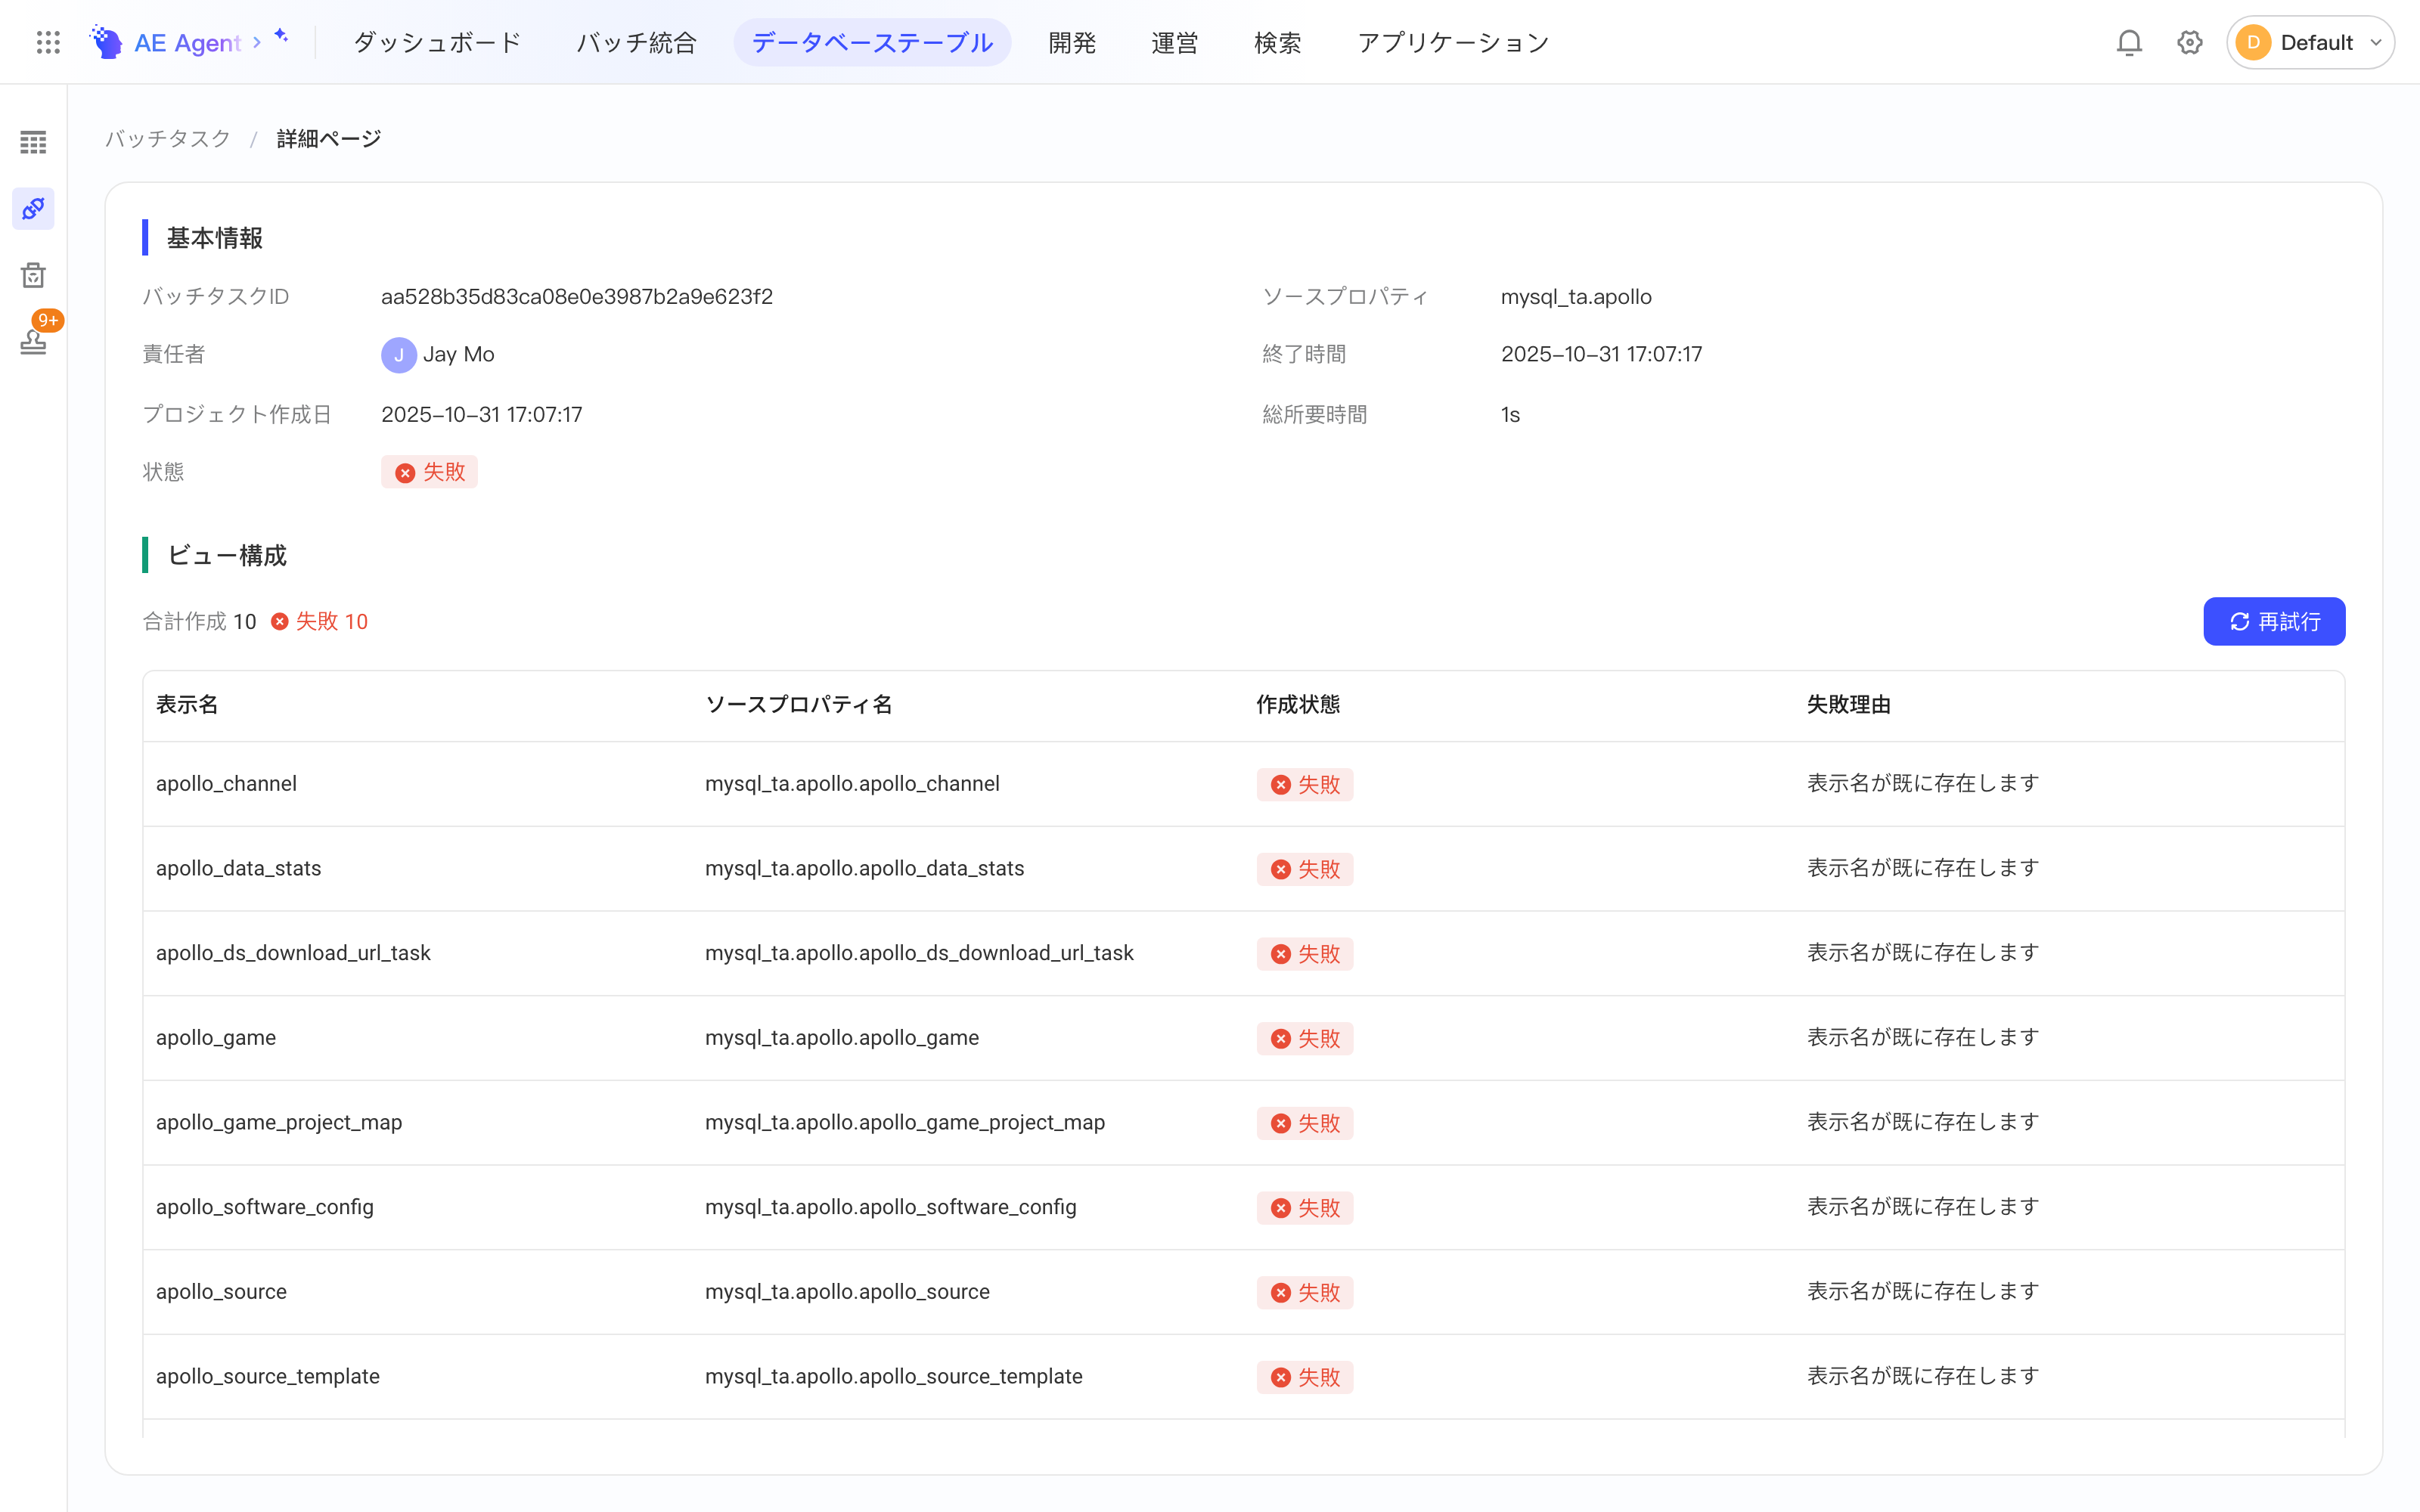Click the 失敗 10 counter
This screenshot has height=1512, width=2420.
[319, 621]
